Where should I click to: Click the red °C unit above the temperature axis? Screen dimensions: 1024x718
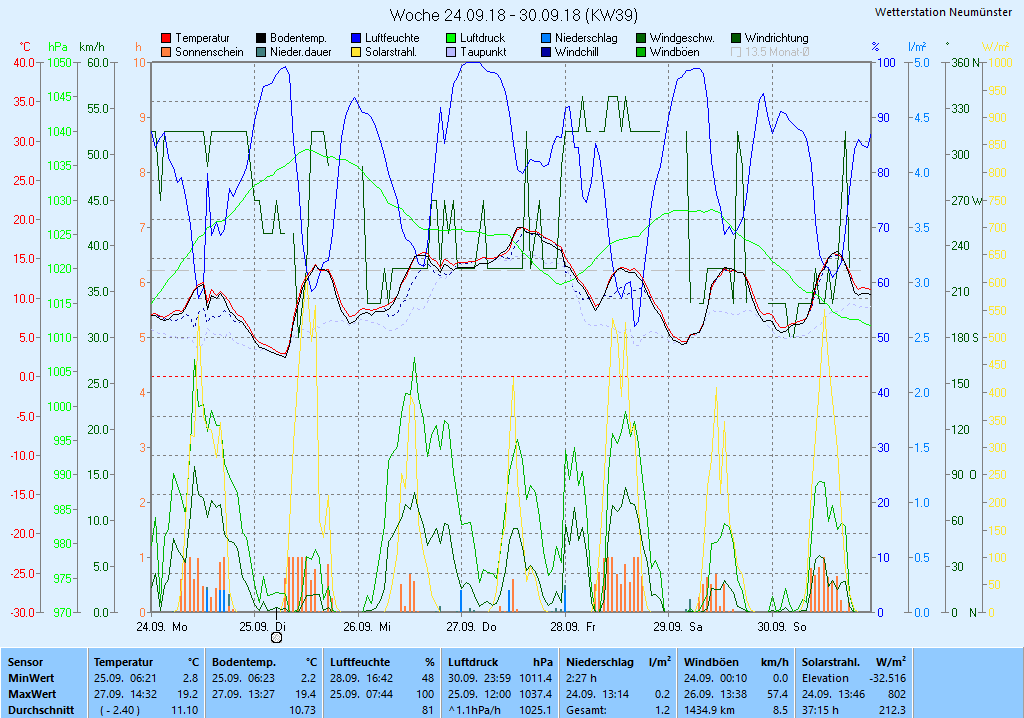25,47
